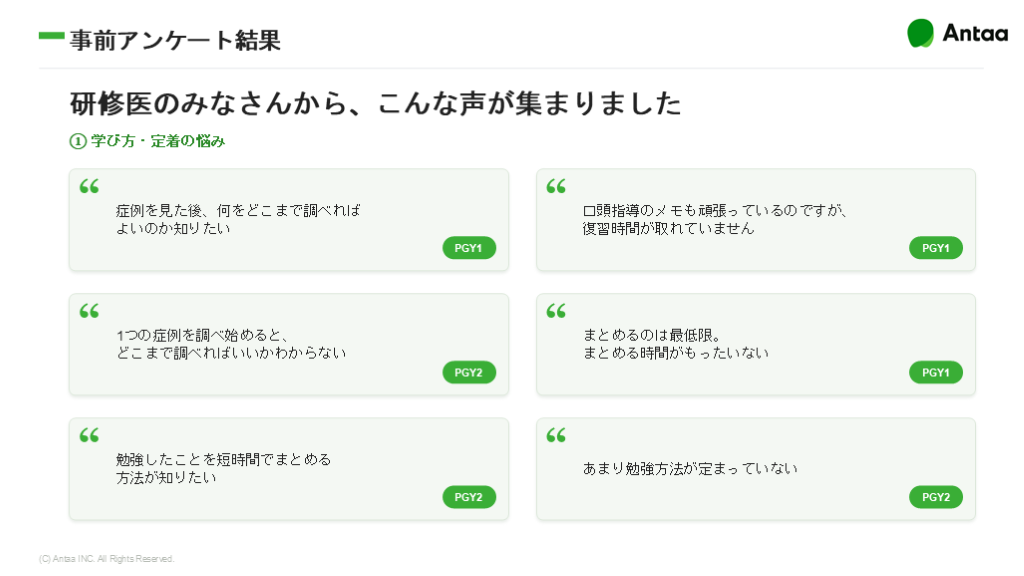This screenshot has height=576, width=1024.
Task: Click the quote mark icon on the 1つの症例 card
Action: (x=89, y=311)
